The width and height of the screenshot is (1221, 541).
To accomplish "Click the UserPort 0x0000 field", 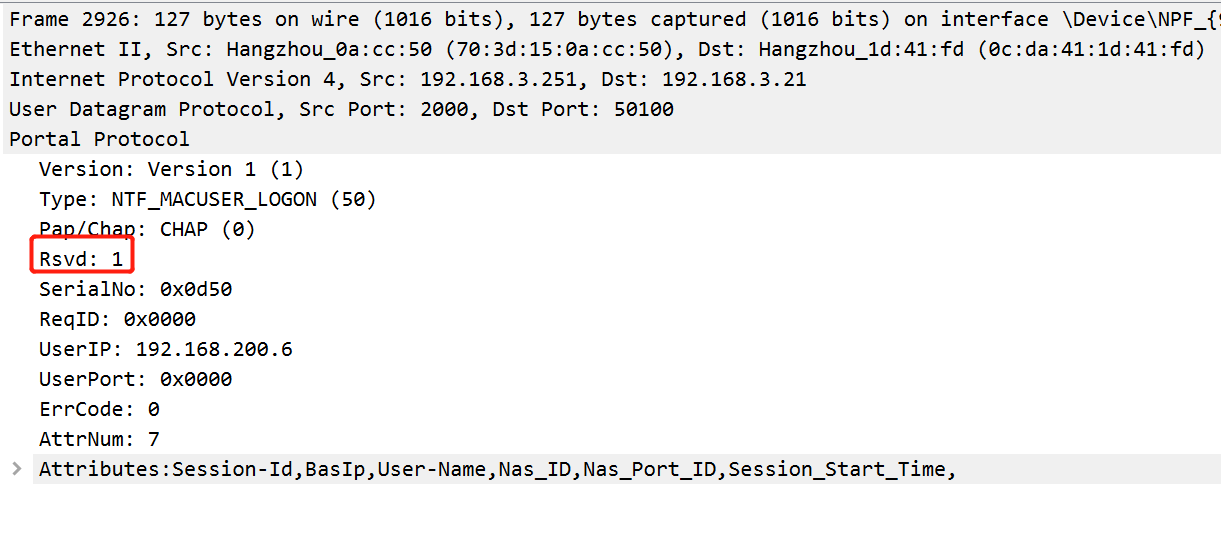I will coord(135,379).
